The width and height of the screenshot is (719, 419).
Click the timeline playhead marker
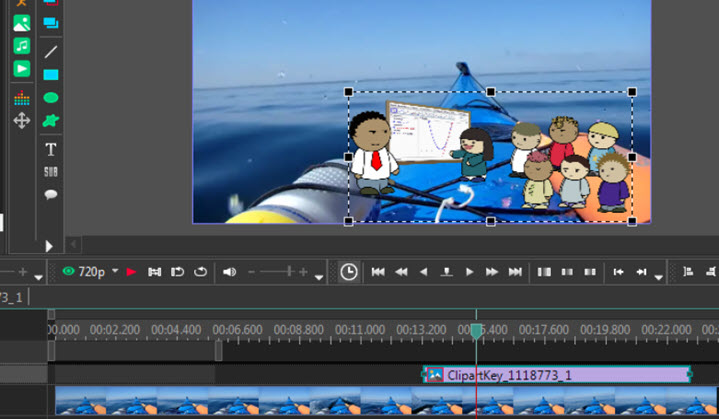pos(476,331)
